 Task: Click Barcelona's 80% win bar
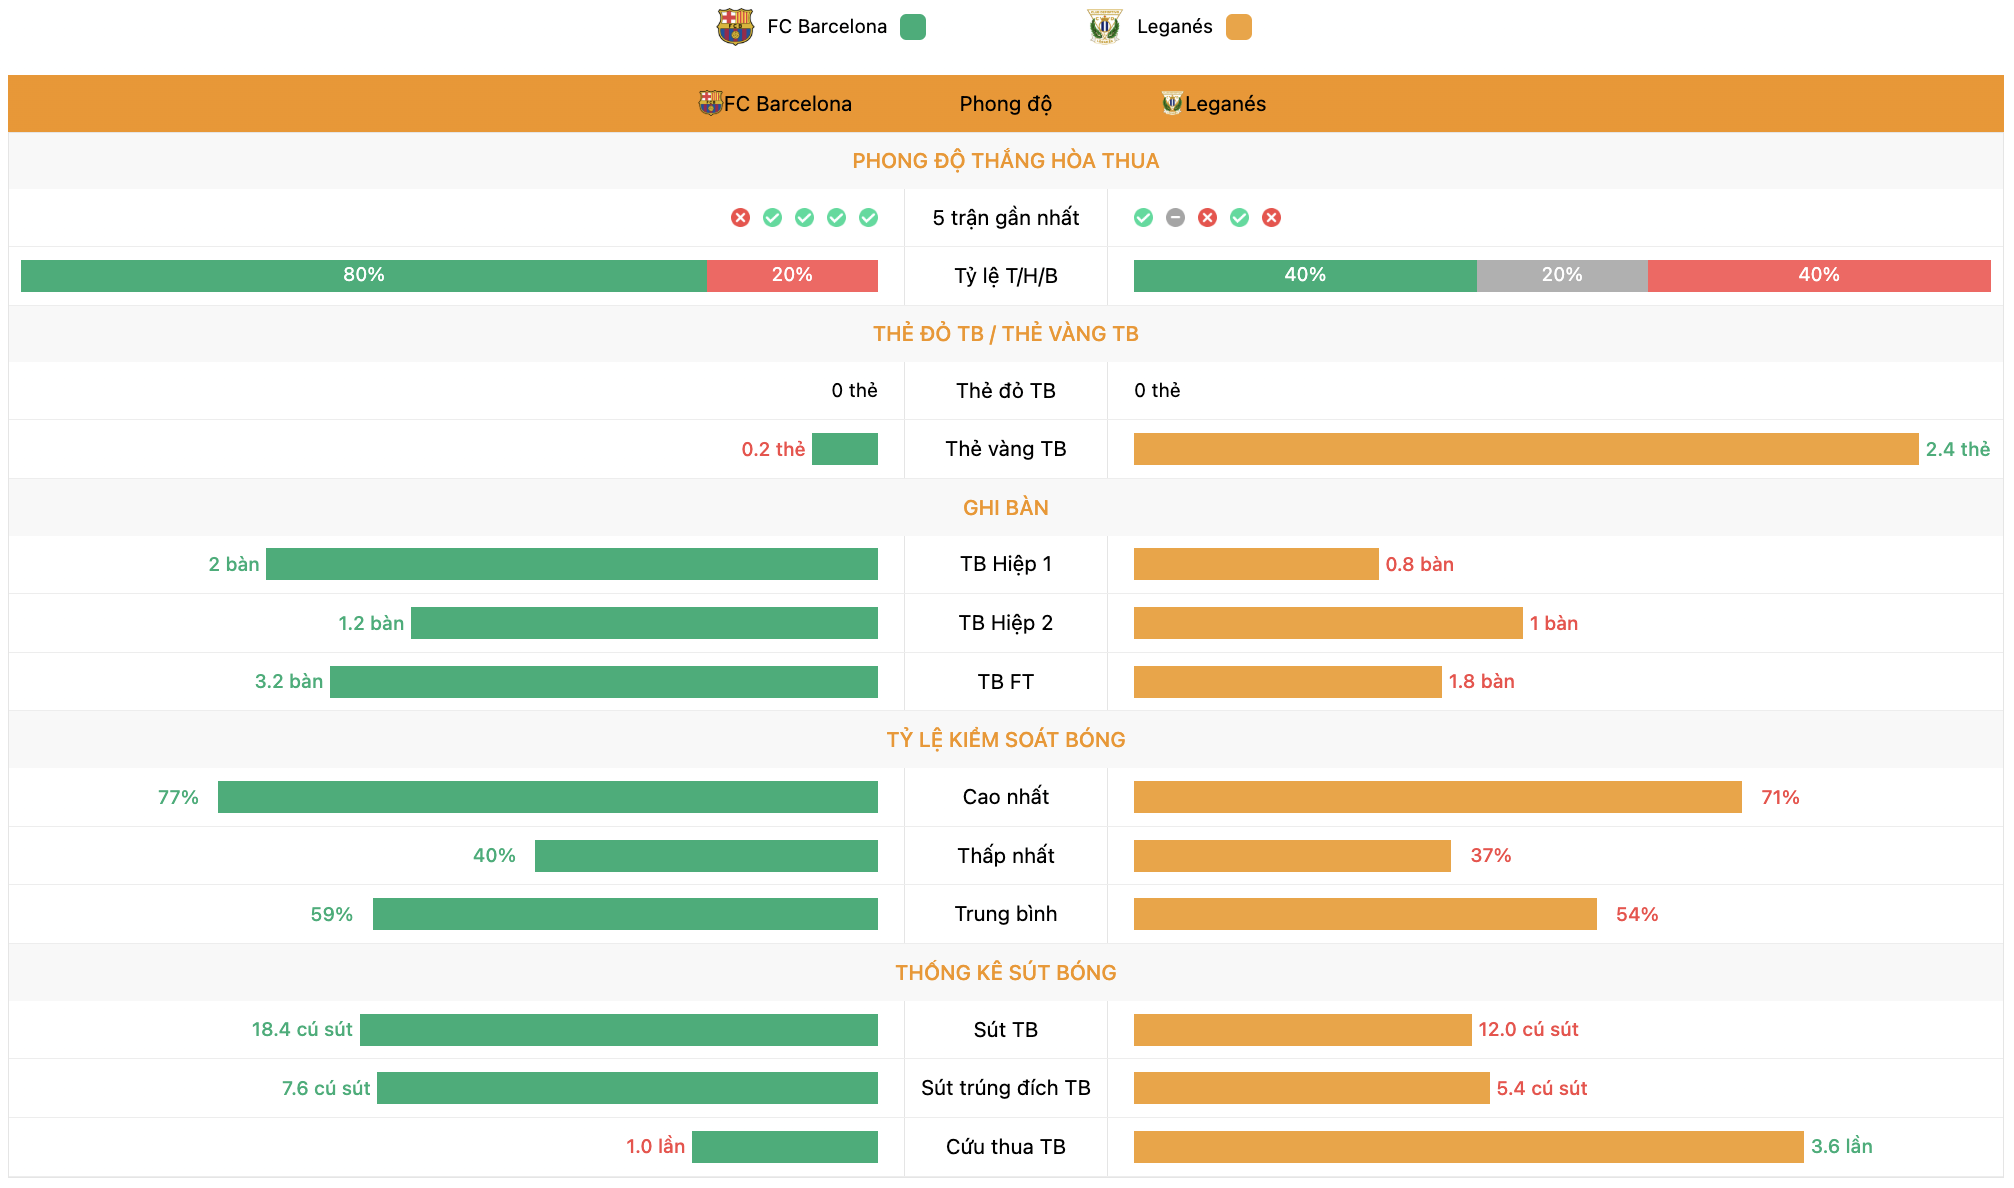click(x=364, y=276)
